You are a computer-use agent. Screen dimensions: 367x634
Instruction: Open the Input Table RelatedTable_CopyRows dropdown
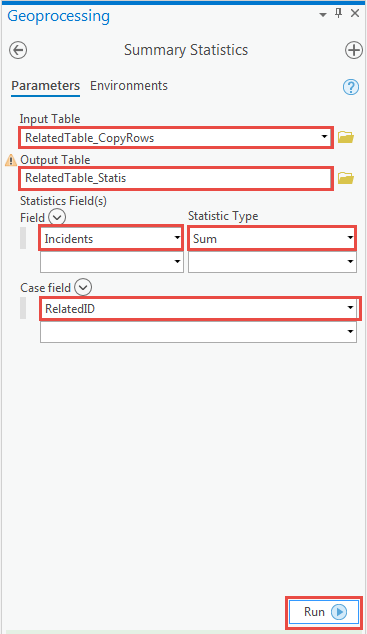click(176, 137)
